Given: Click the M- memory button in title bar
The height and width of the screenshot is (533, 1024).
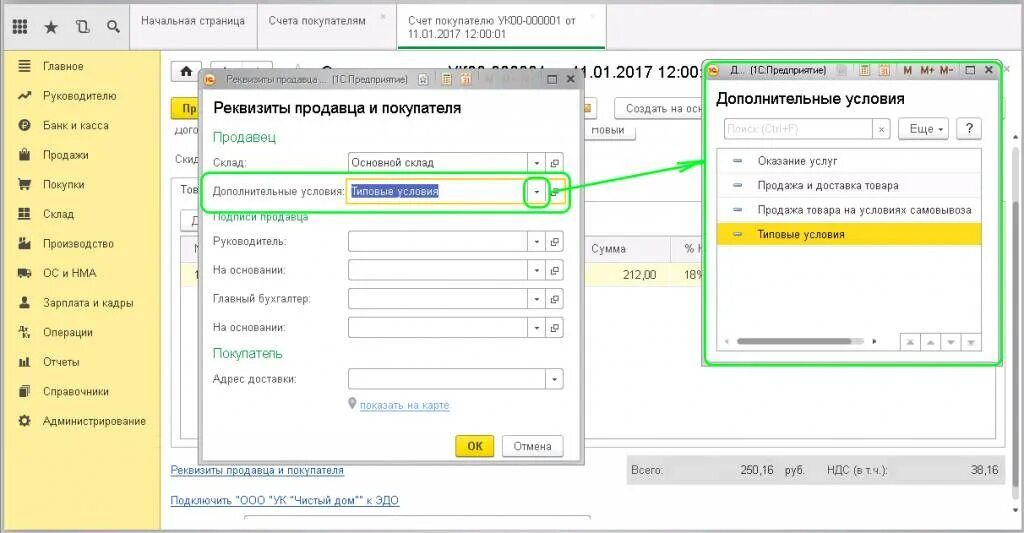Looking at the screenshot, I should (947, 70).
